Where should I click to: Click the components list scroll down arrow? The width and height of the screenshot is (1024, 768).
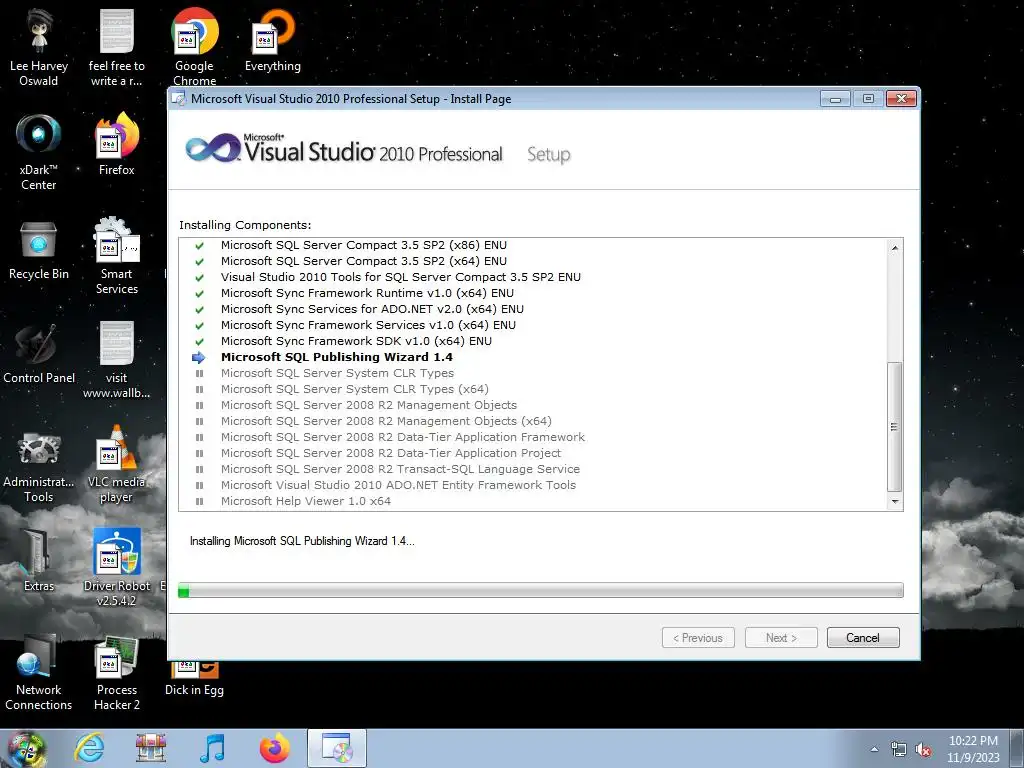[x=895, y=502]
